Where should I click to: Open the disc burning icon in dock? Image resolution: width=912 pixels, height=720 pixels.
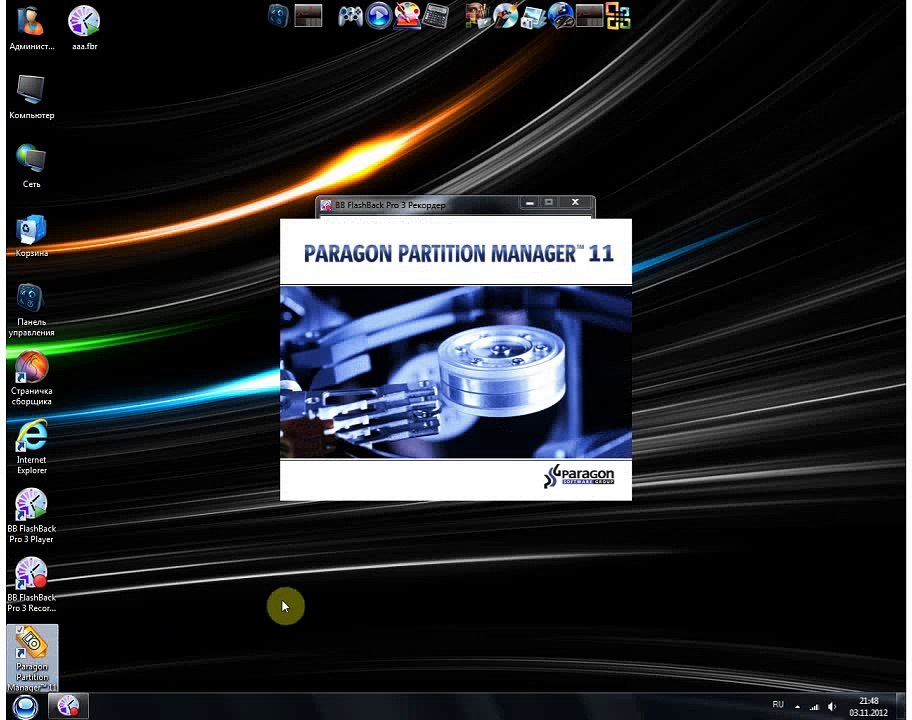[x=505, y=16]
